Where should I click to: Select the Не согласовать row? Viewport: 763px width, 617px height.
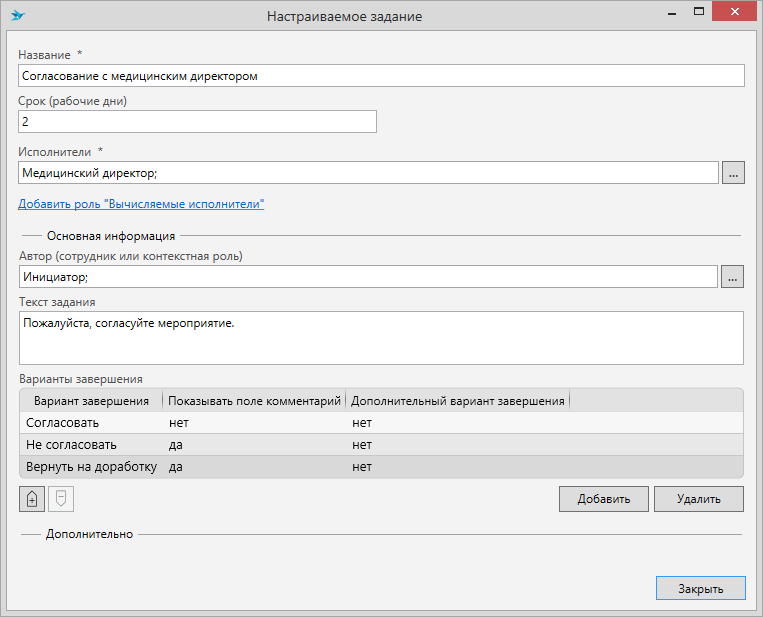click(x=381, y=445)
